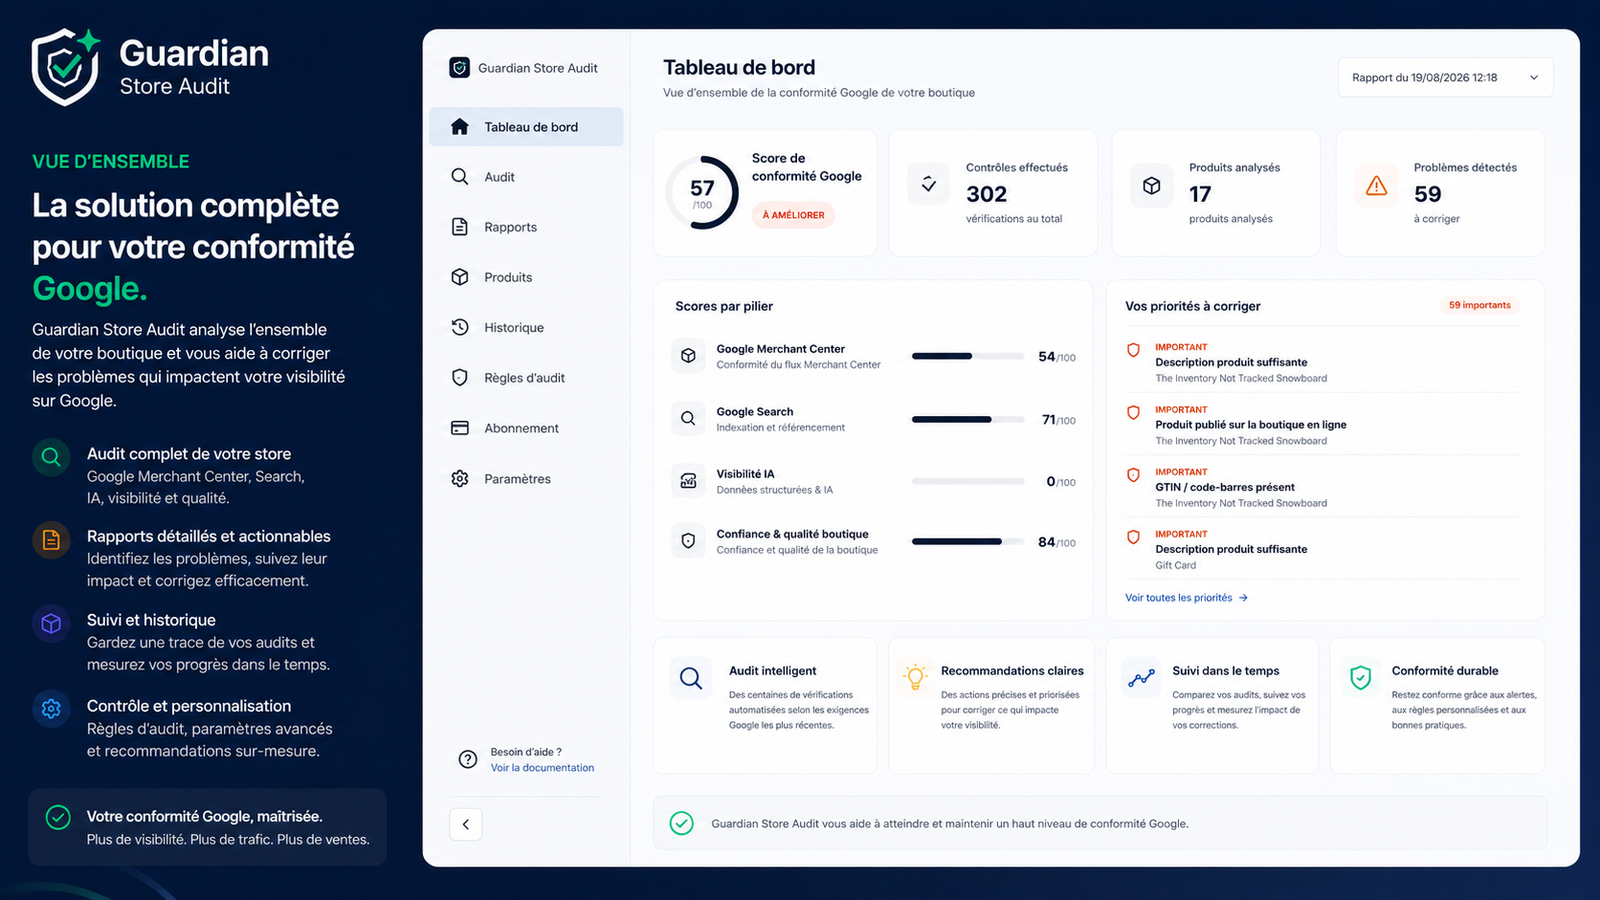
Task: Click 'Voir toutes les priorités' link
Action: coord(1186,598)
